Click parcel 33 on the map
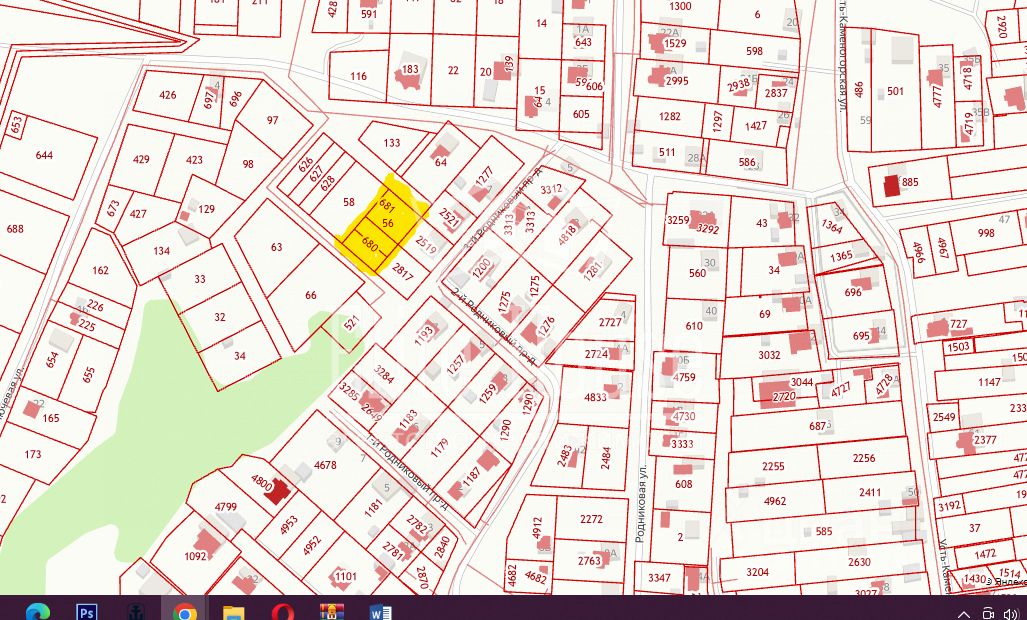The width and height of the screenshot is (1027, 620). pos(200,279)
